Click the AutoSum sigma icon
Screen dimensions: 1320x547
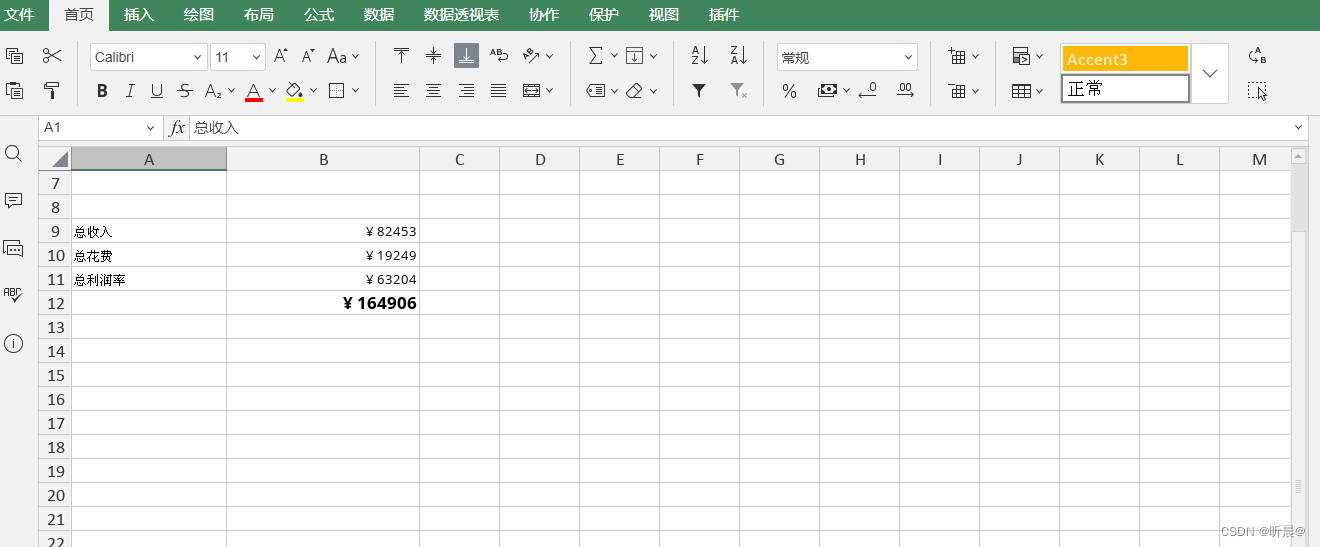(596, 56)
